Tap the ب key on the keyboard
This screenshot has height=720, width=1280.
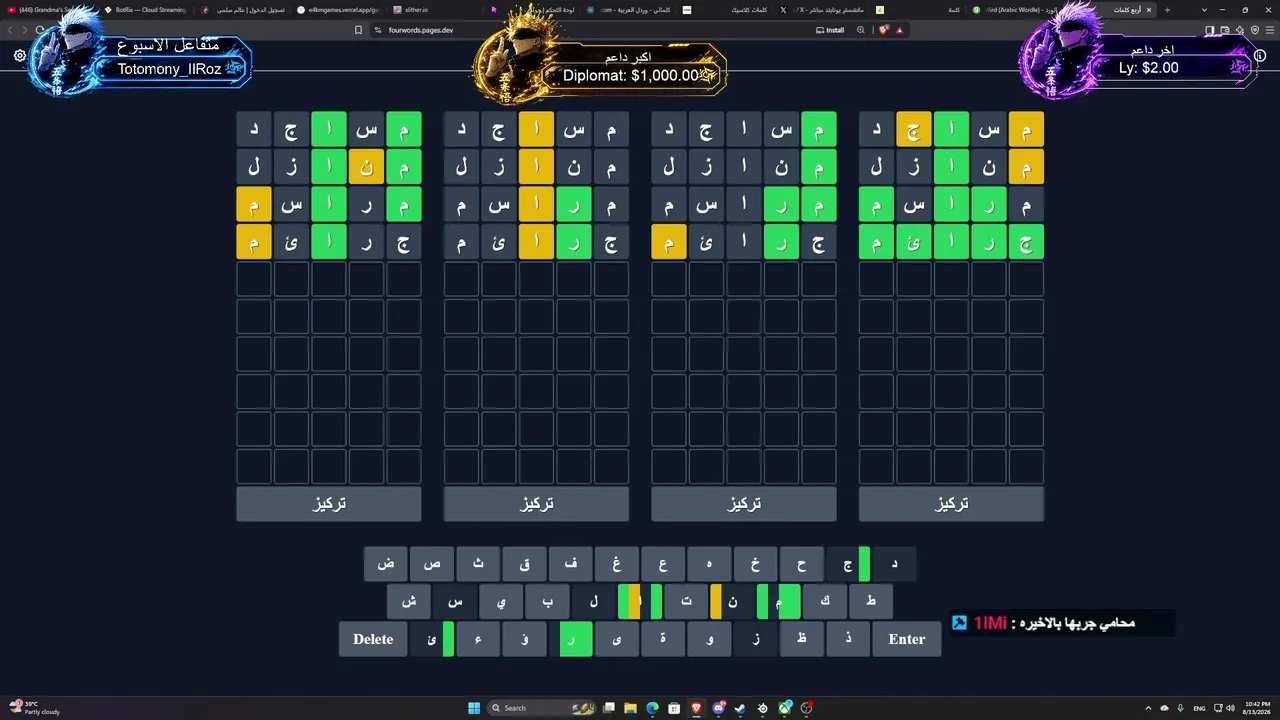point(548,602)
